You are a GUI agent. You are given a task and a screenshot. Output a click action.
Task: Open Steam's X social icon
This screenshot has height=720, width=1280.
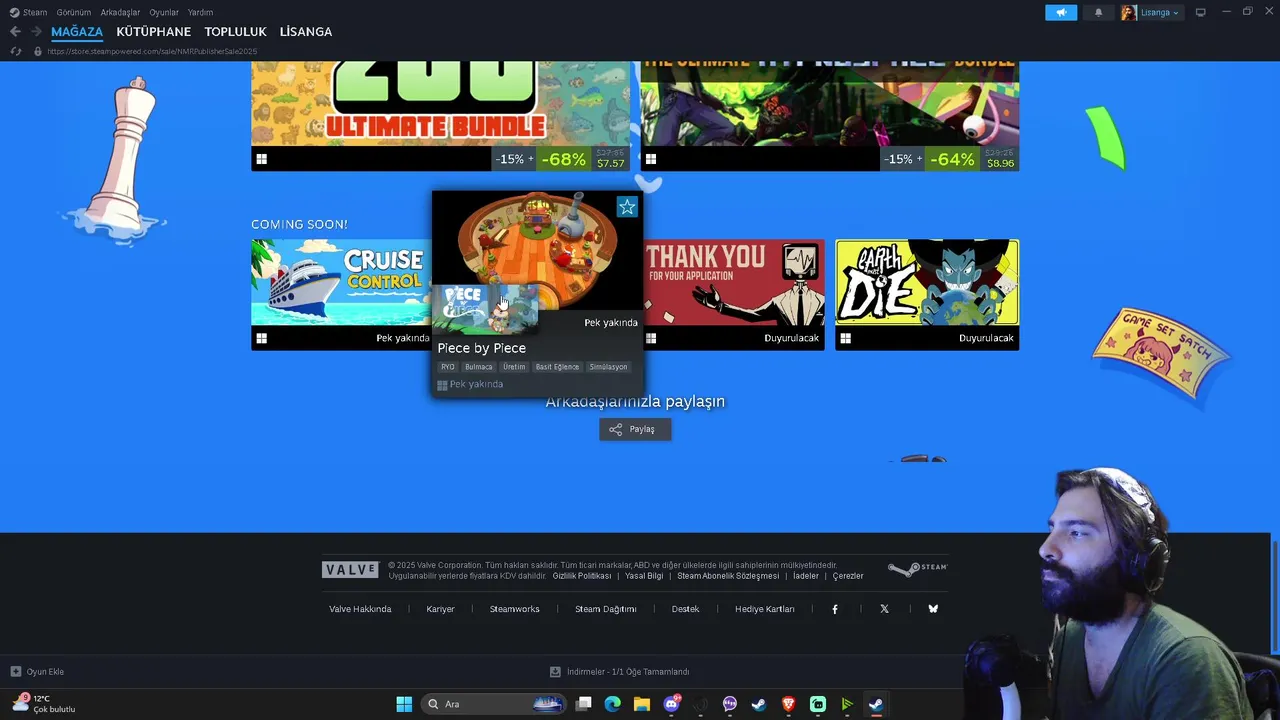coord(884,609)
